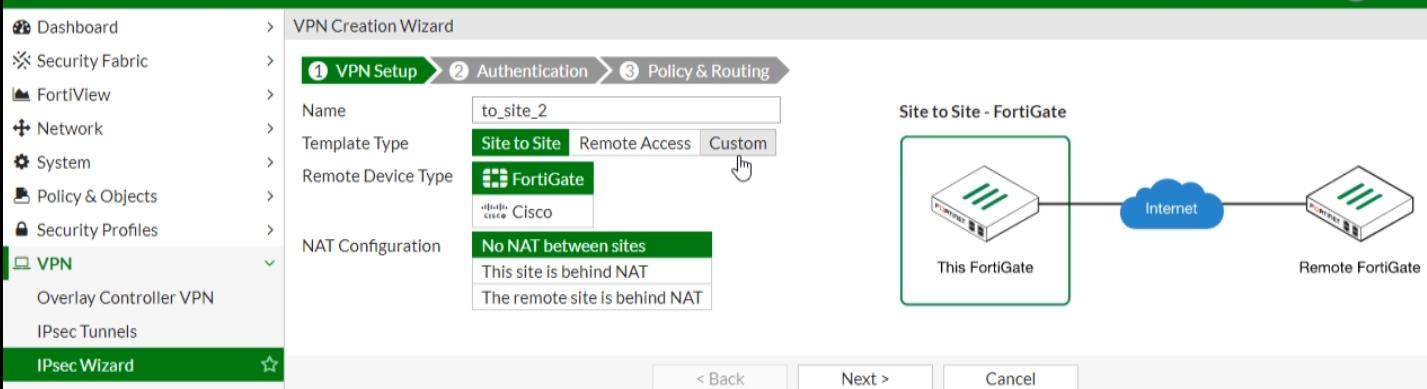This screenshot has width=1427, height=389.
Task: Go to Authentication wizard step
Action: pos(523,71)
